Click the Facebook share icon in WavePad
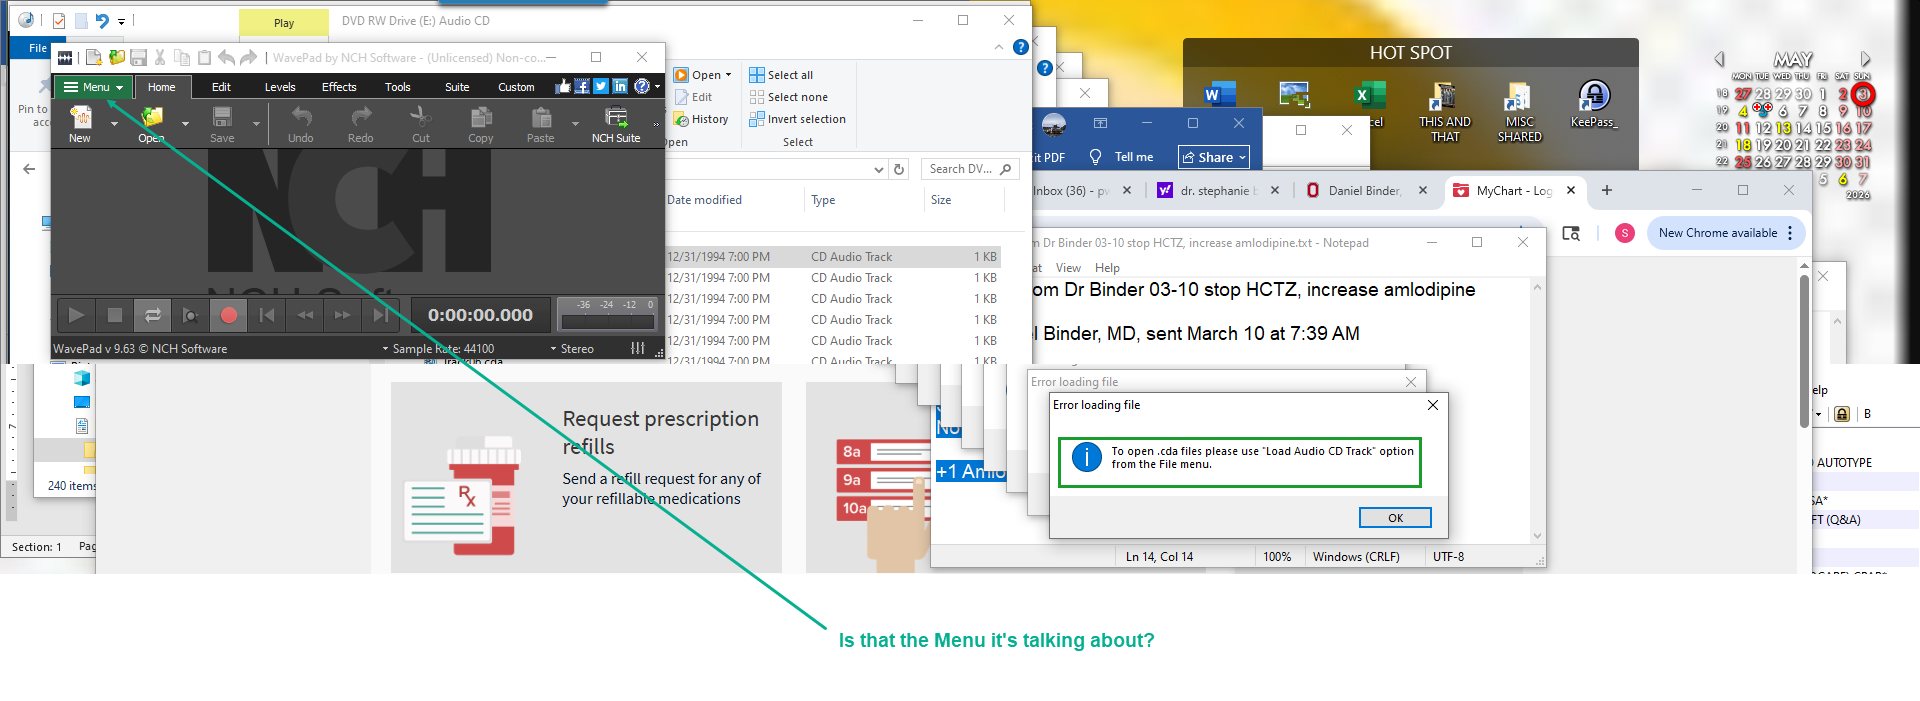This screenshot has height=701, width=1920. tap(582, 86)
